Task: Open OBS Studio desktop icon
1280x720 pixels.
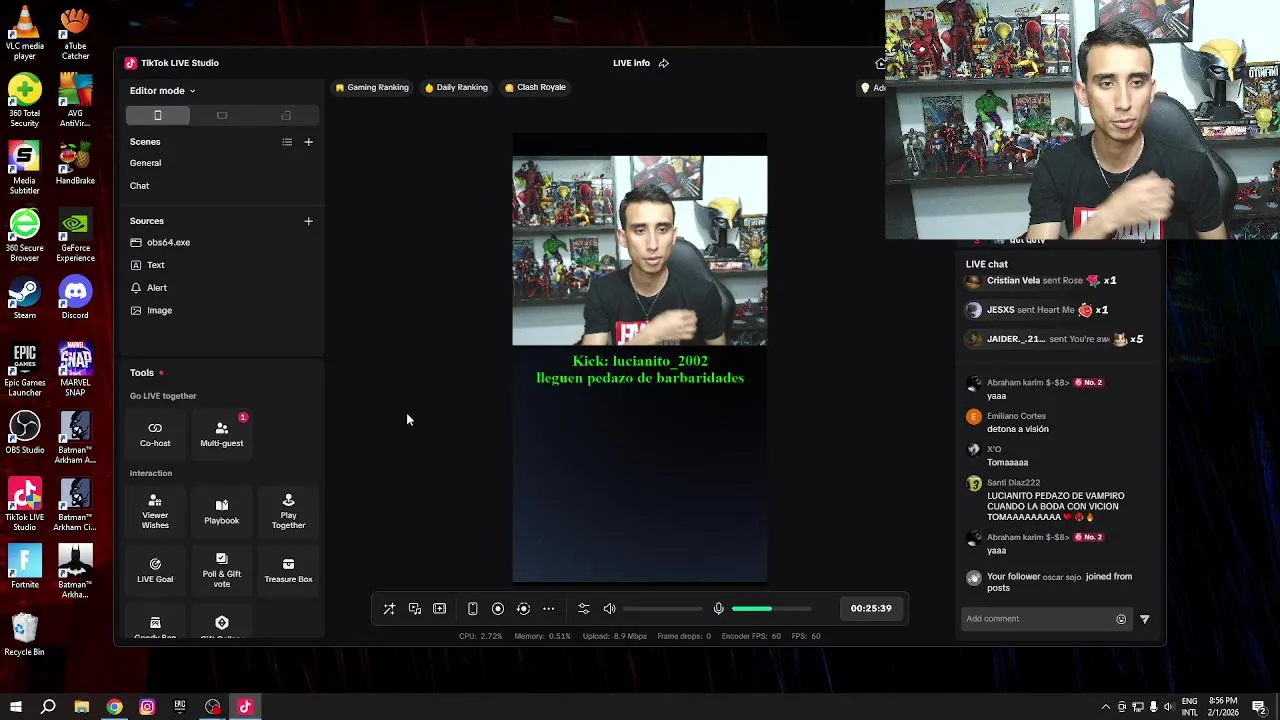Action: tap(24, 433)
